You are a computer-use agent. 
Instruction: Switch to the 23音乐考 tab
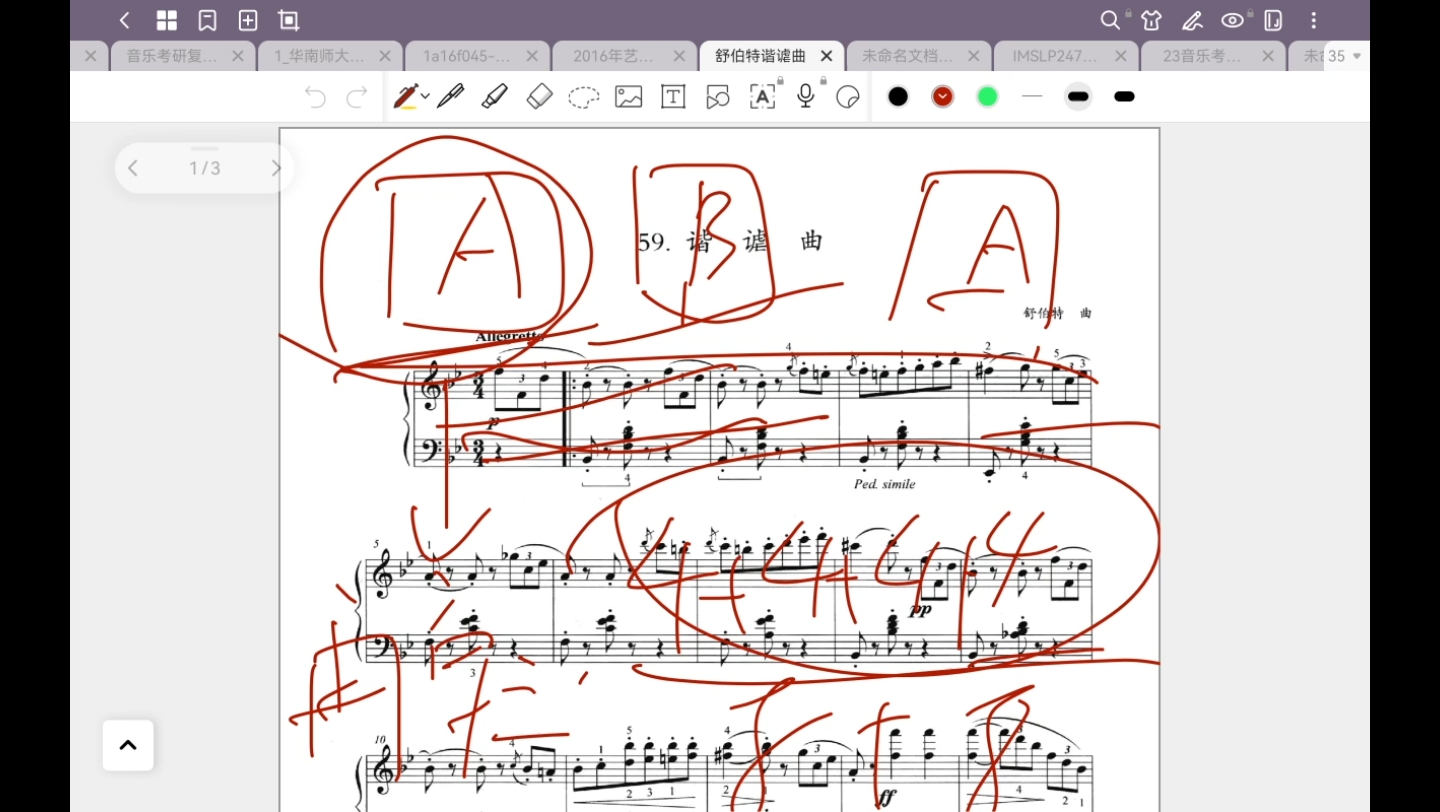pyautogui.click(x=1202, y=56)
